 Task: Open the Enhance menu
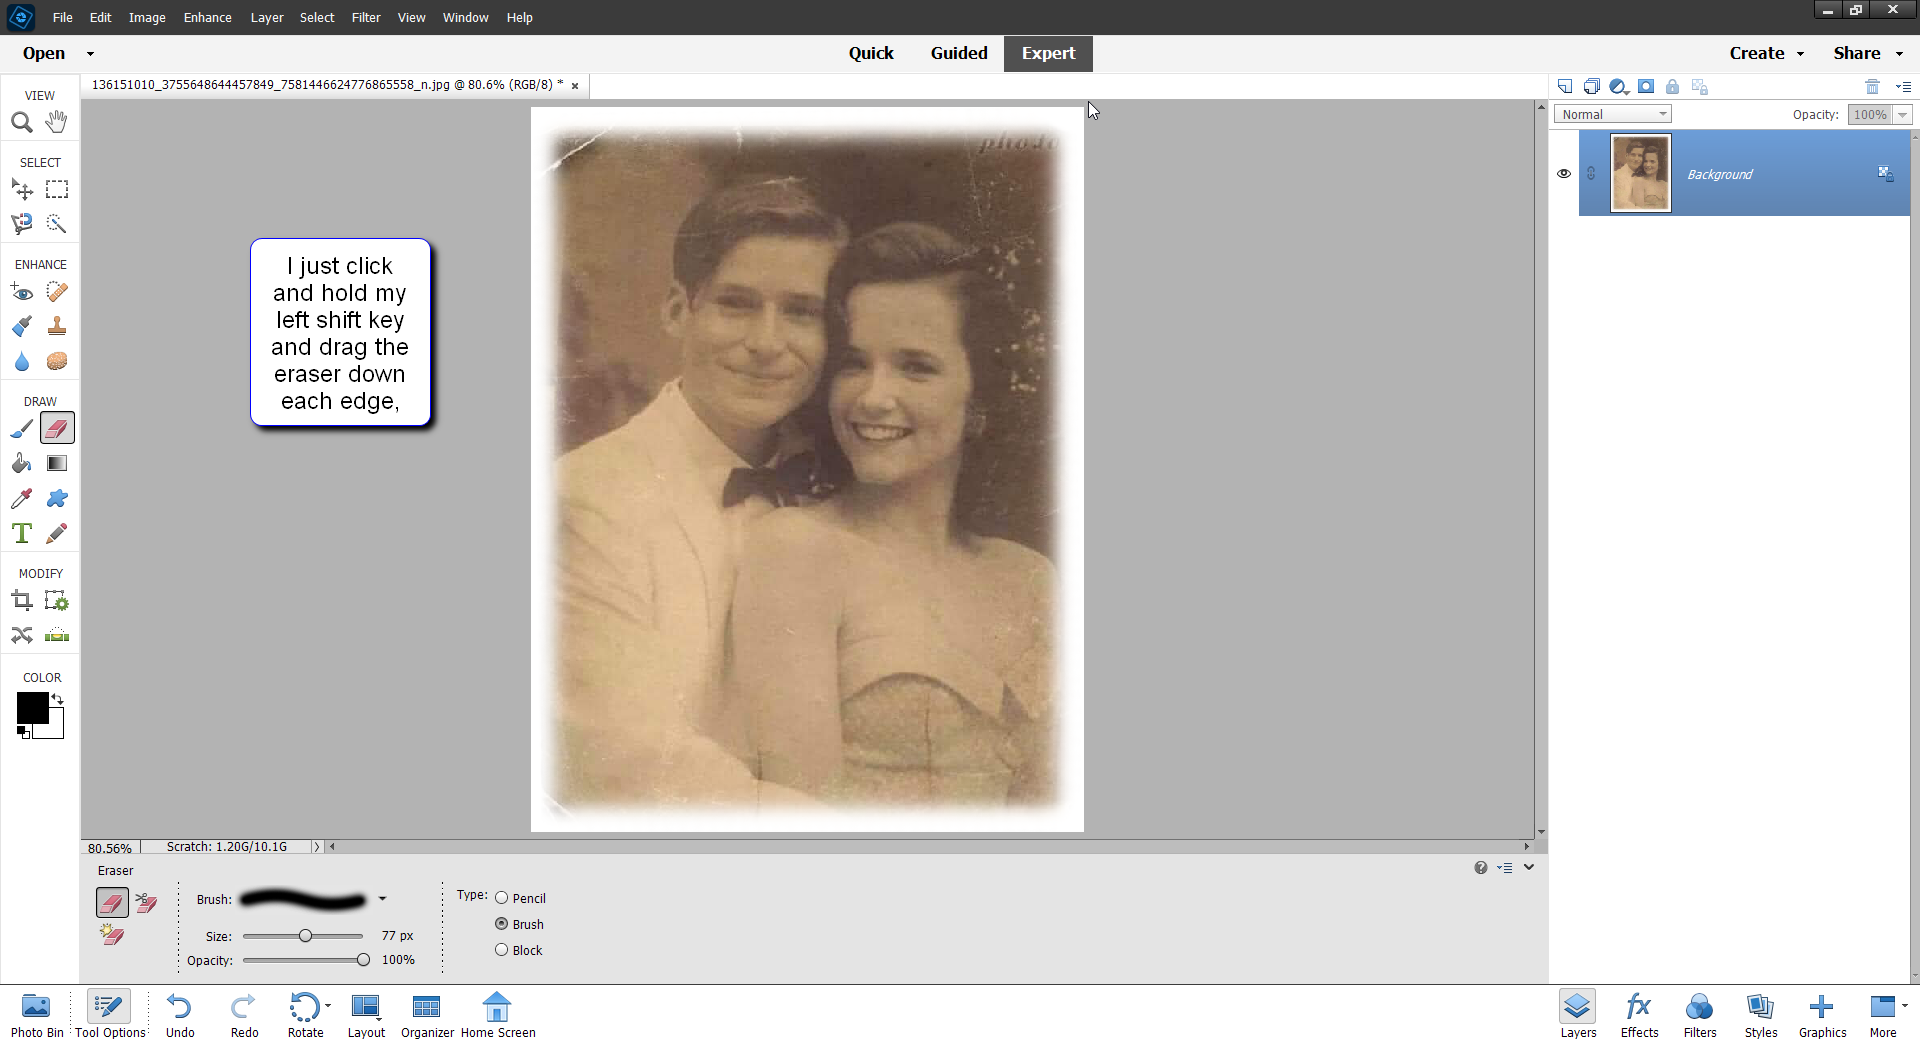(207, 17)
